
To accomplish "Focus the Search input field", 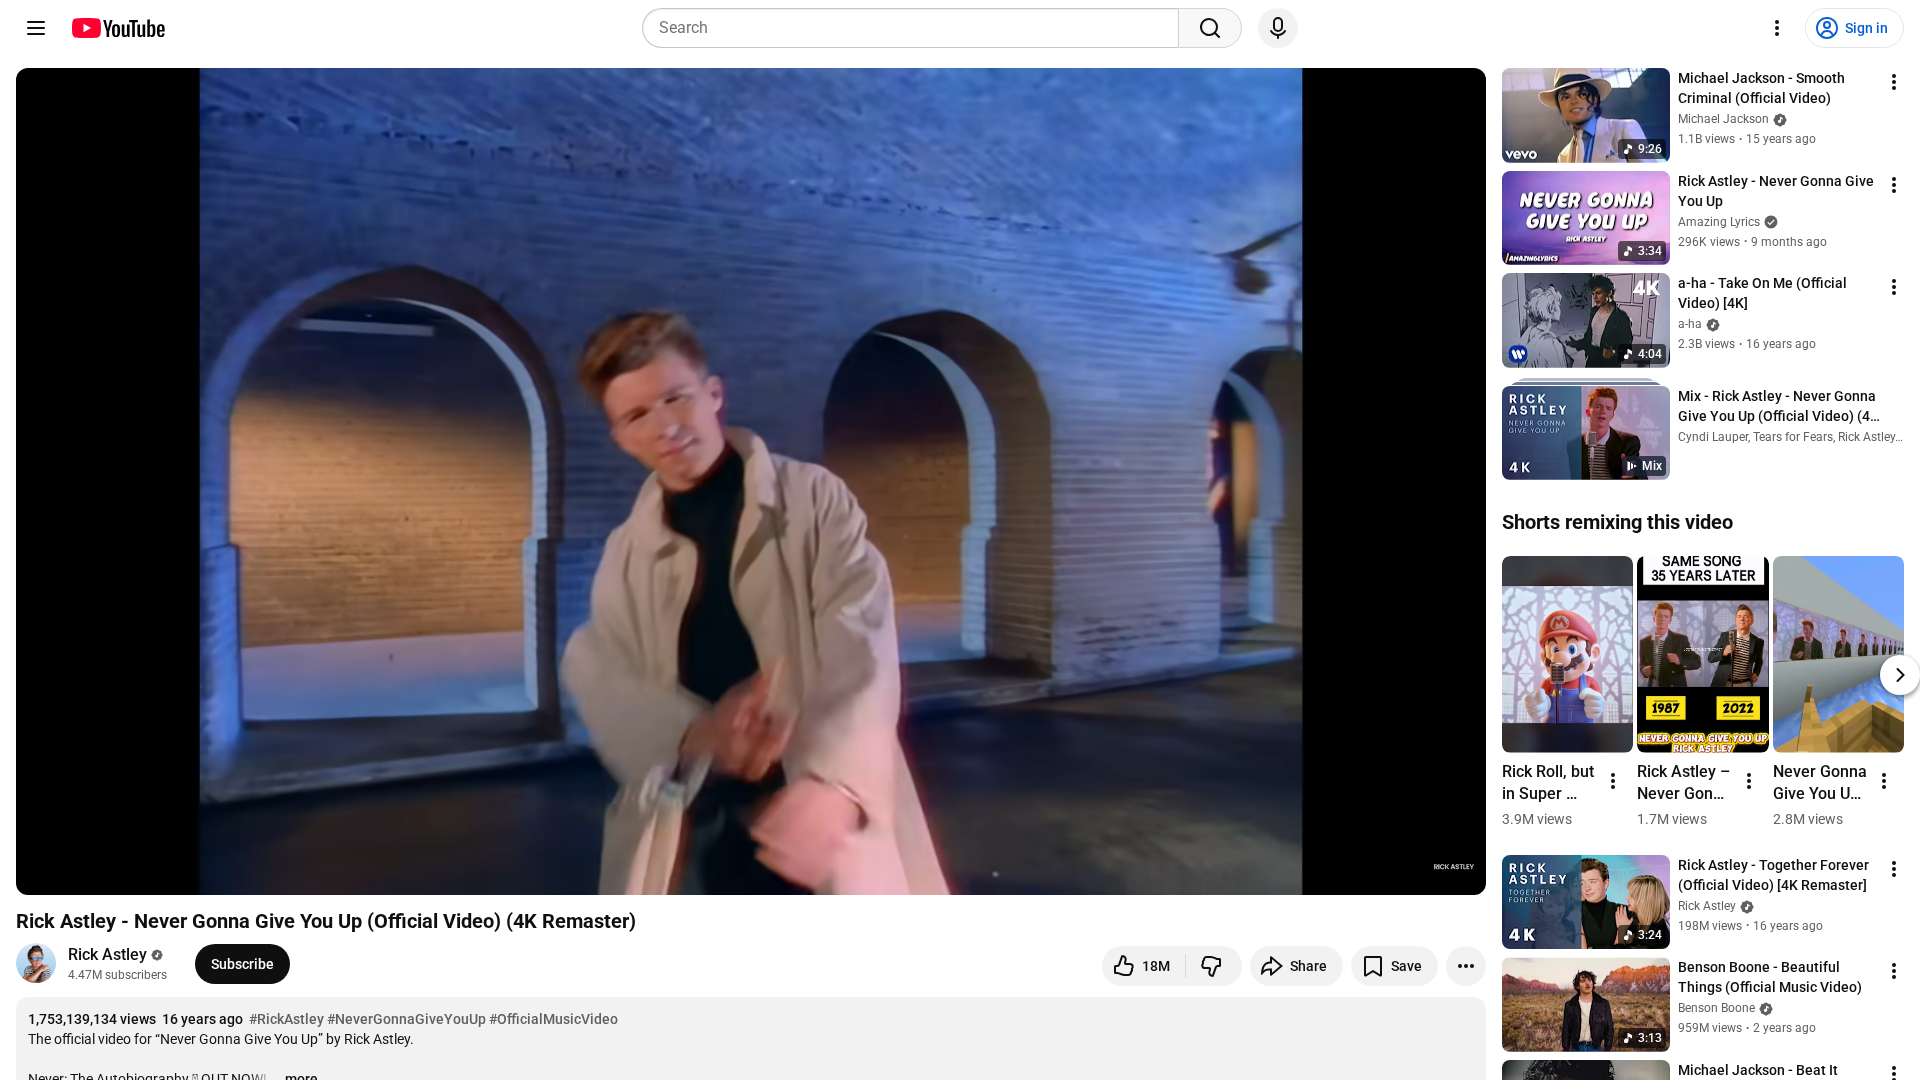I will pos(910,28).
